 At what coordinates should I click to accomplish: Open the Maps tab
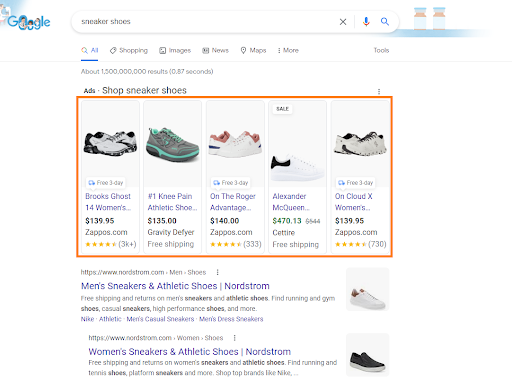click(253, 50)
